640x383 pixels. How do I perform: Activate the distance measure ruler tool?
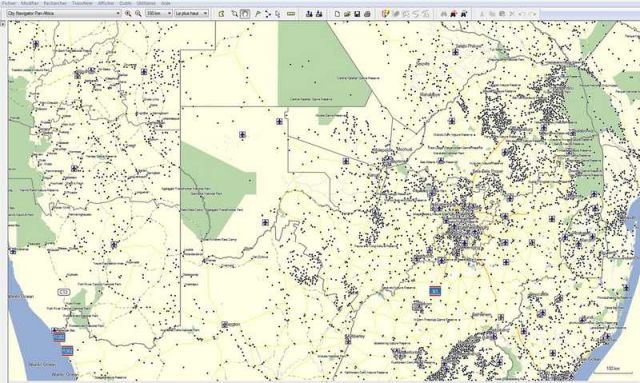click(x=291, y=13)
